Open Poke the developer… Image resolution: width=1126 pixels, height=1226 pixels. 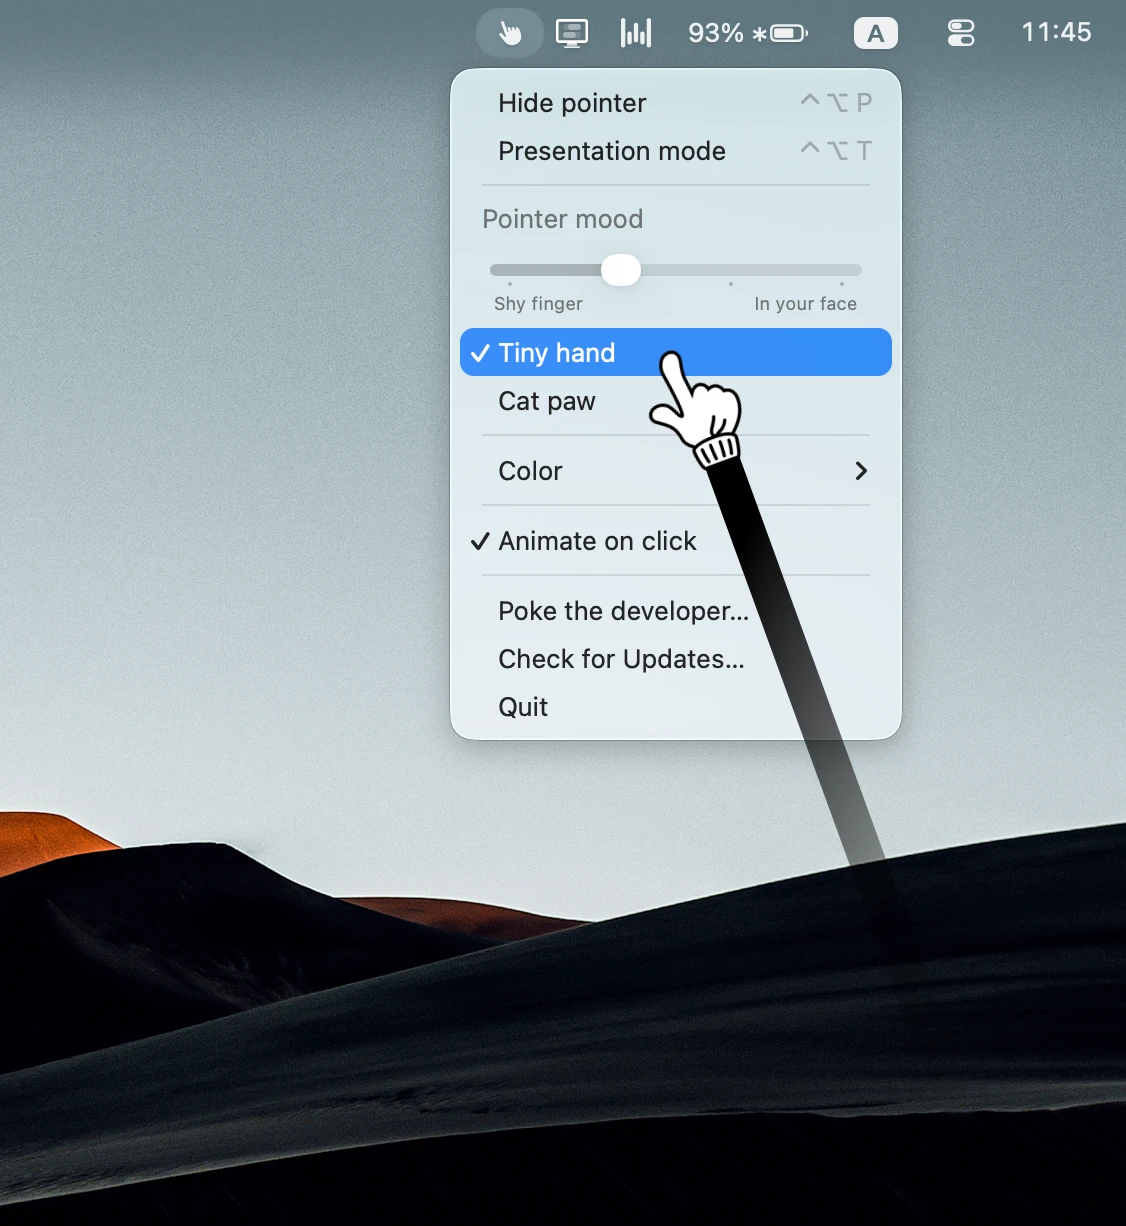click(676, 611)
